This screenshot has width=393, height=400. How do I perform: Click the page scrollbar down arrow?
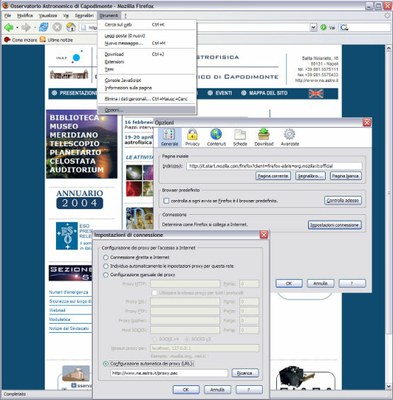388,386
